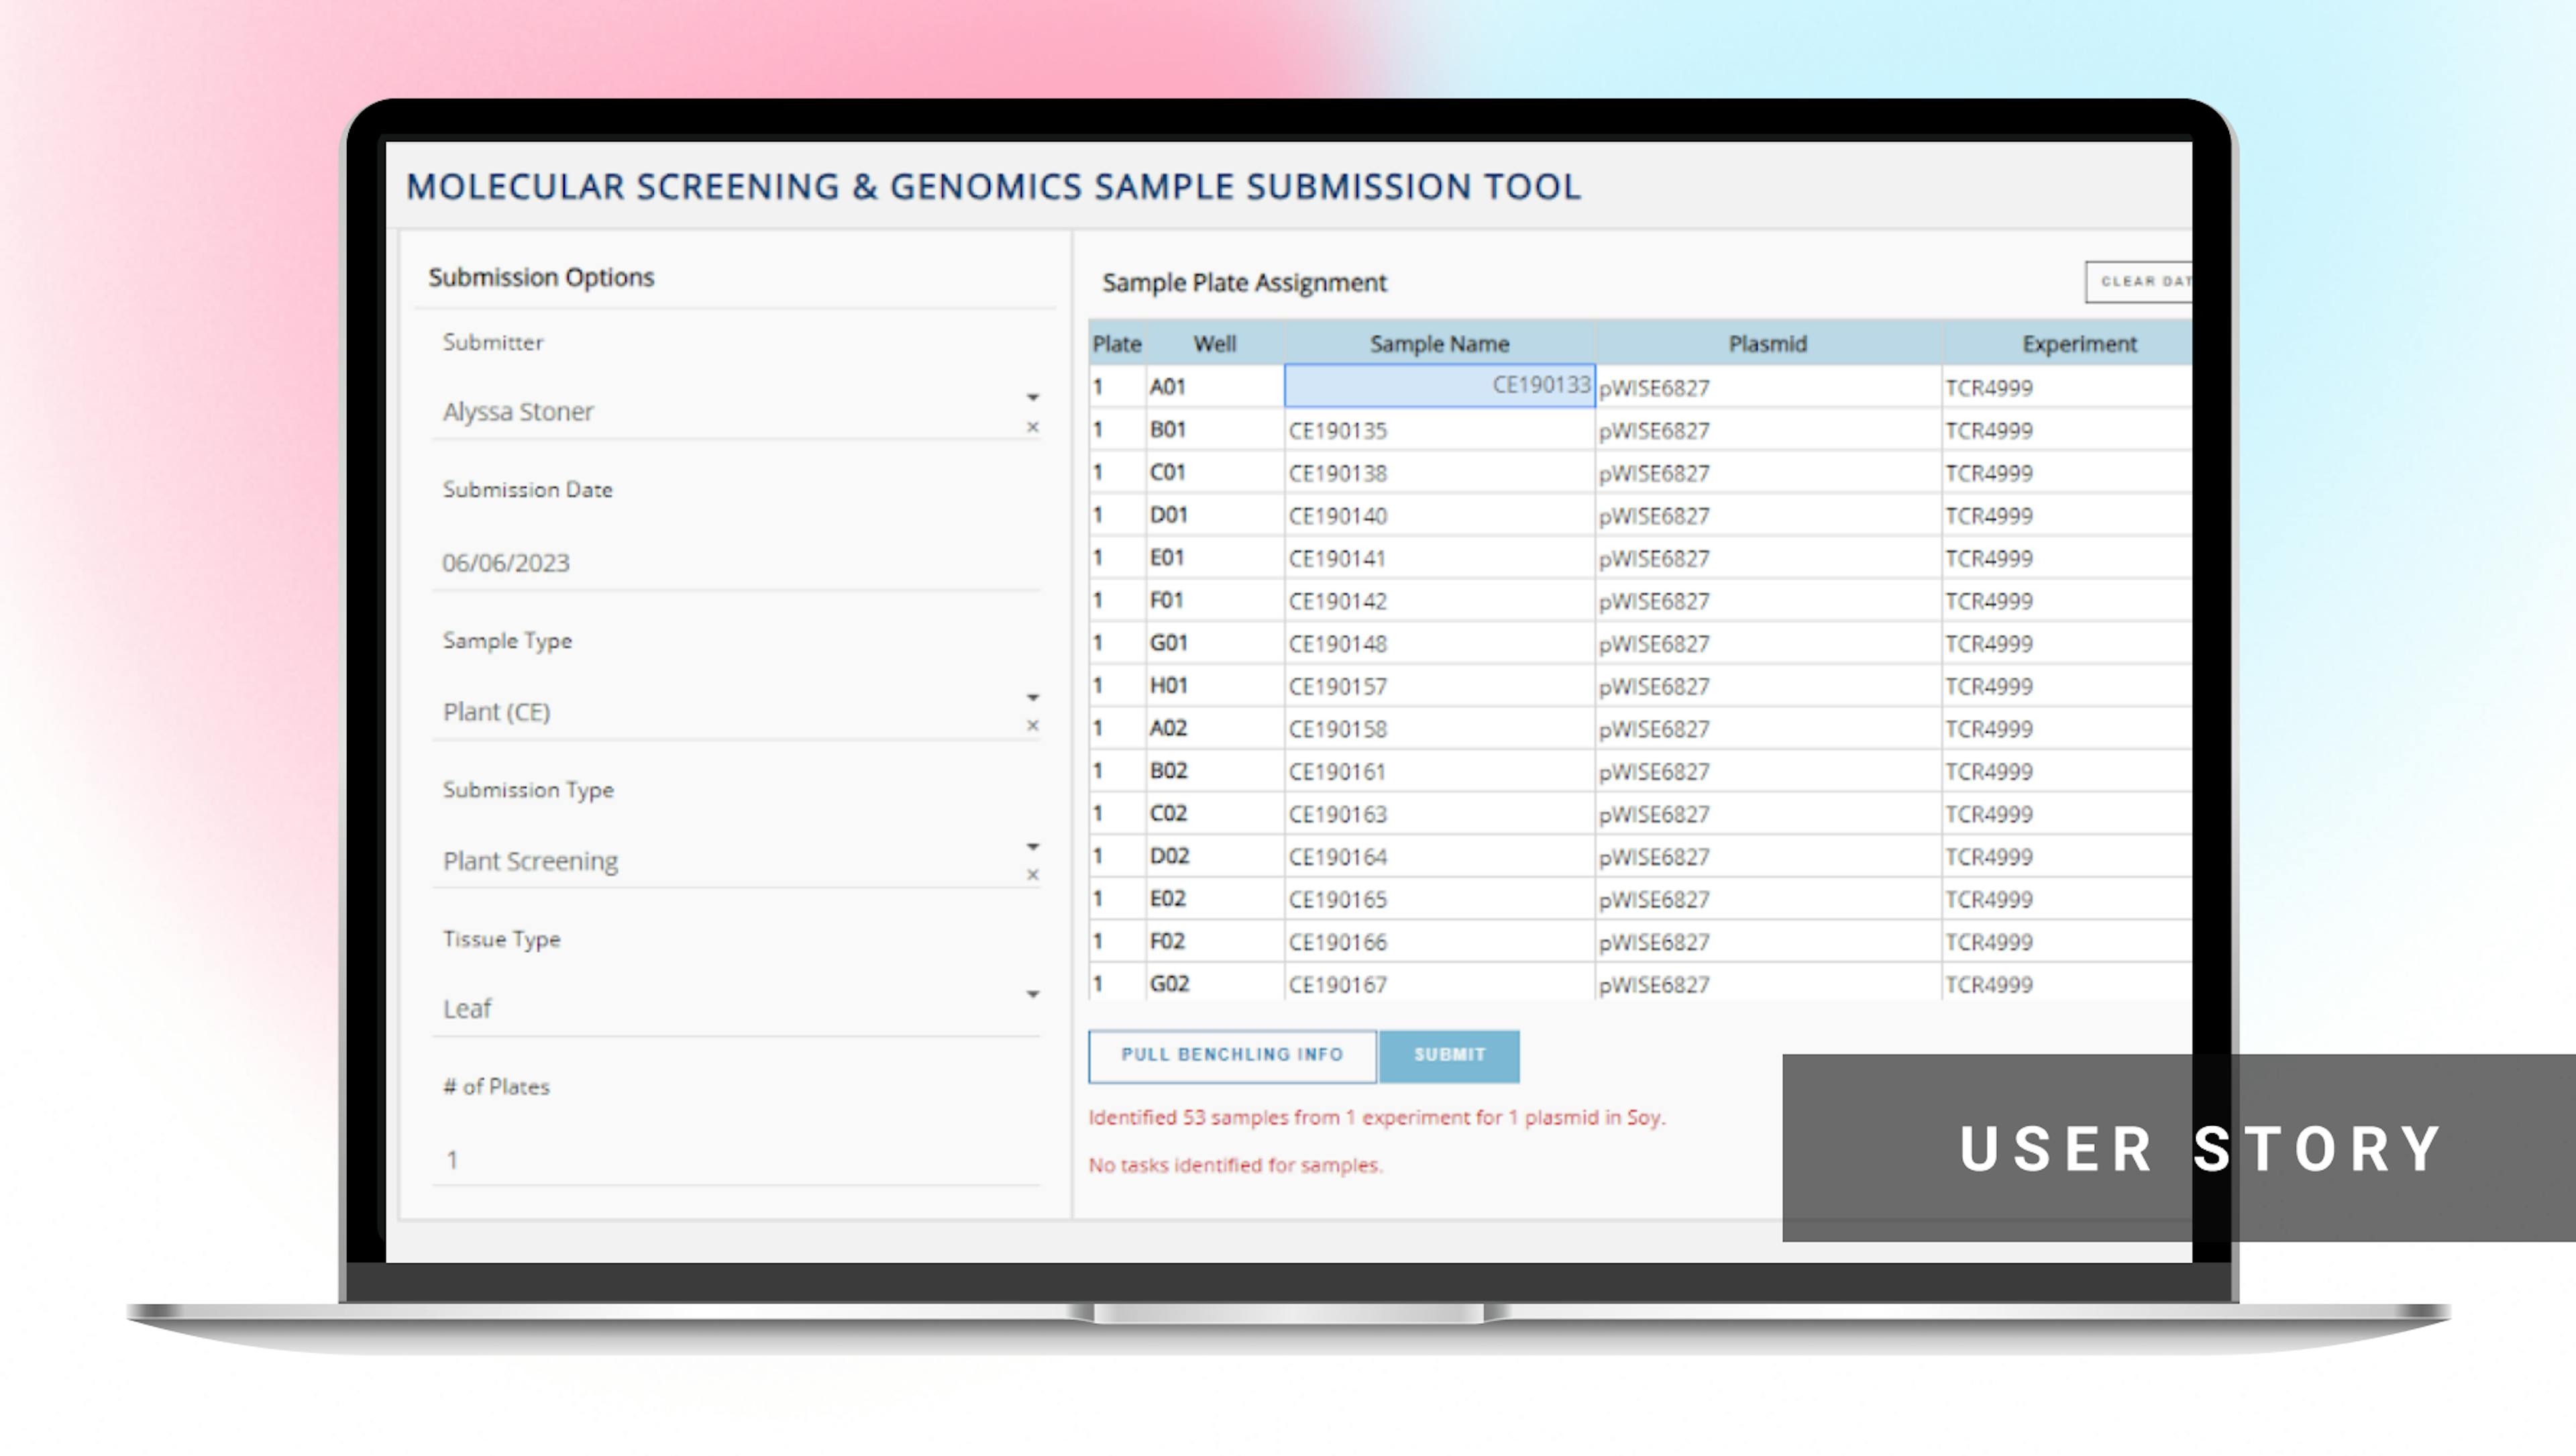2576x1456 pixels.
Task: Click well cell G01
Action: point(1215,644)
